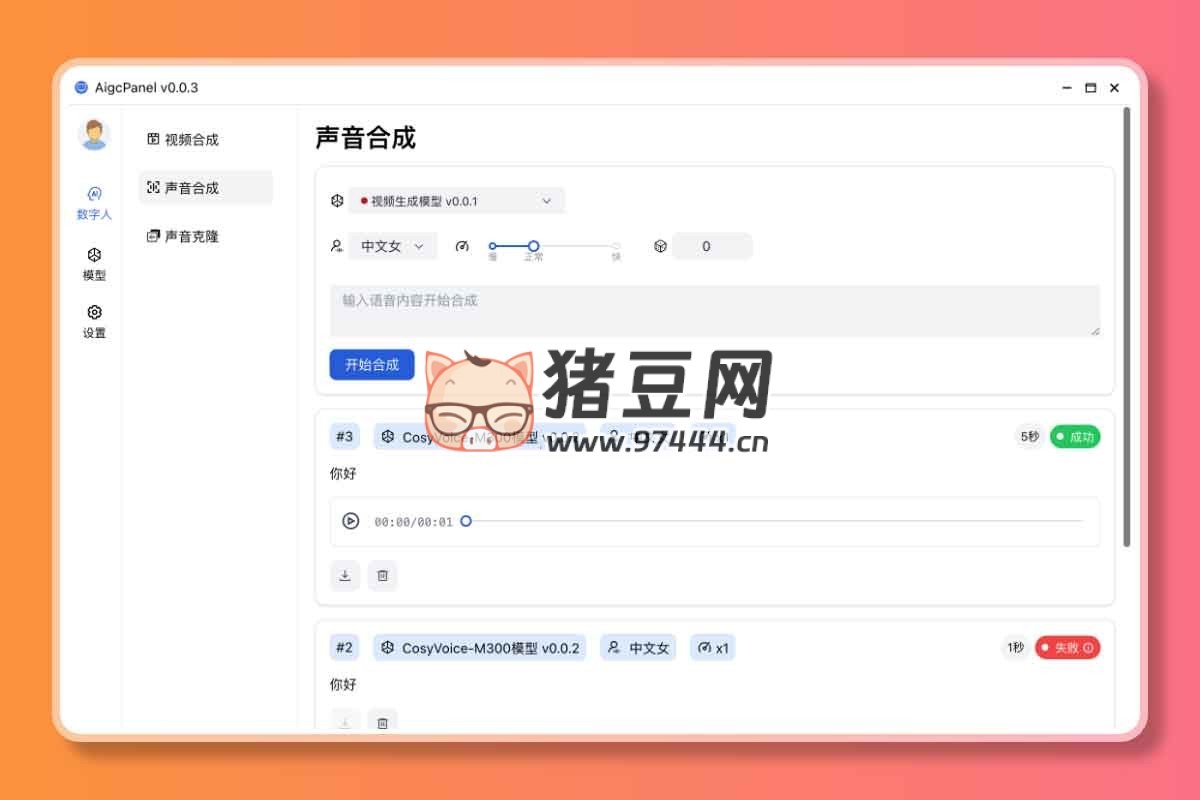Delete the #3 synthesis result
Viewport: 1200px width, 800px height.
(x=383, y=575)
